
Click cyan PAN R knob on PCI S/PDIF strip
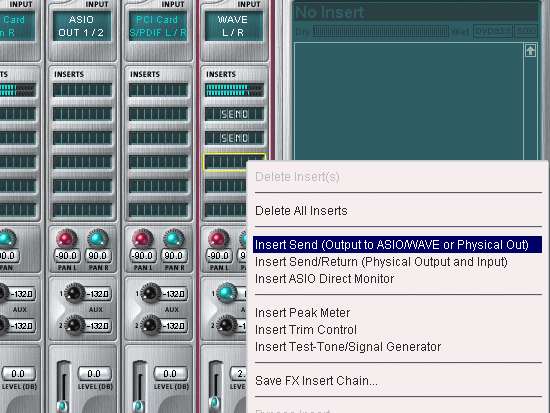click(173, 239)
